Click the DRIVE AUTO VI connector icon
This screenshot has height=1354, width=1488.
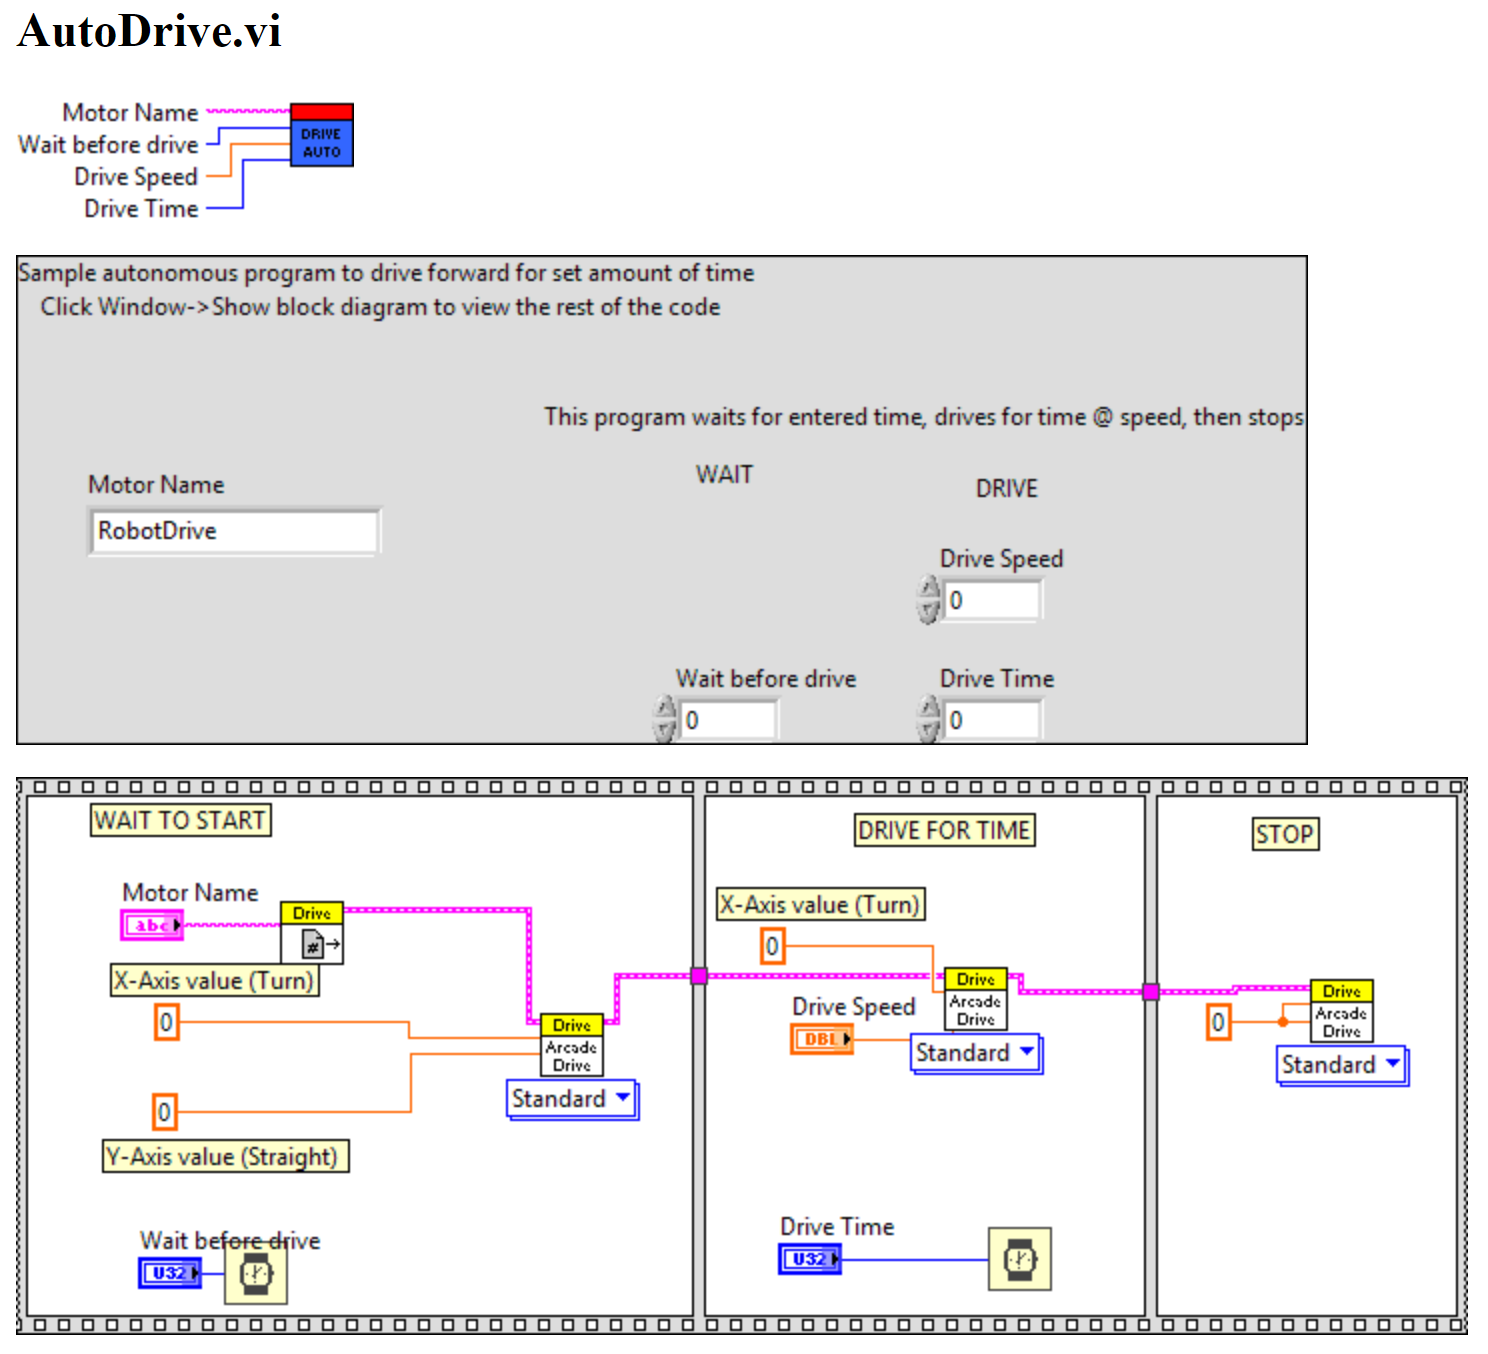point(321,134)
